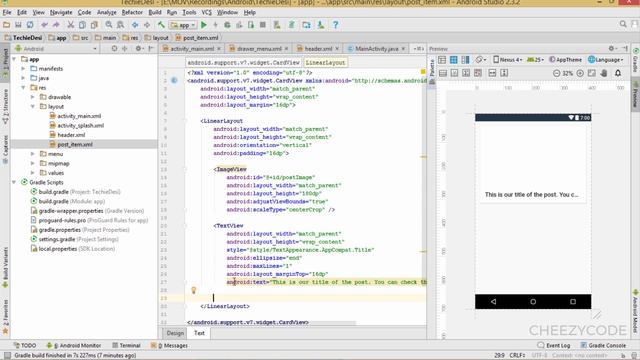640x360 pixels.
Task: Click Scroll from Source target icon
Action: pyautogui.click(x=114, y=49)
